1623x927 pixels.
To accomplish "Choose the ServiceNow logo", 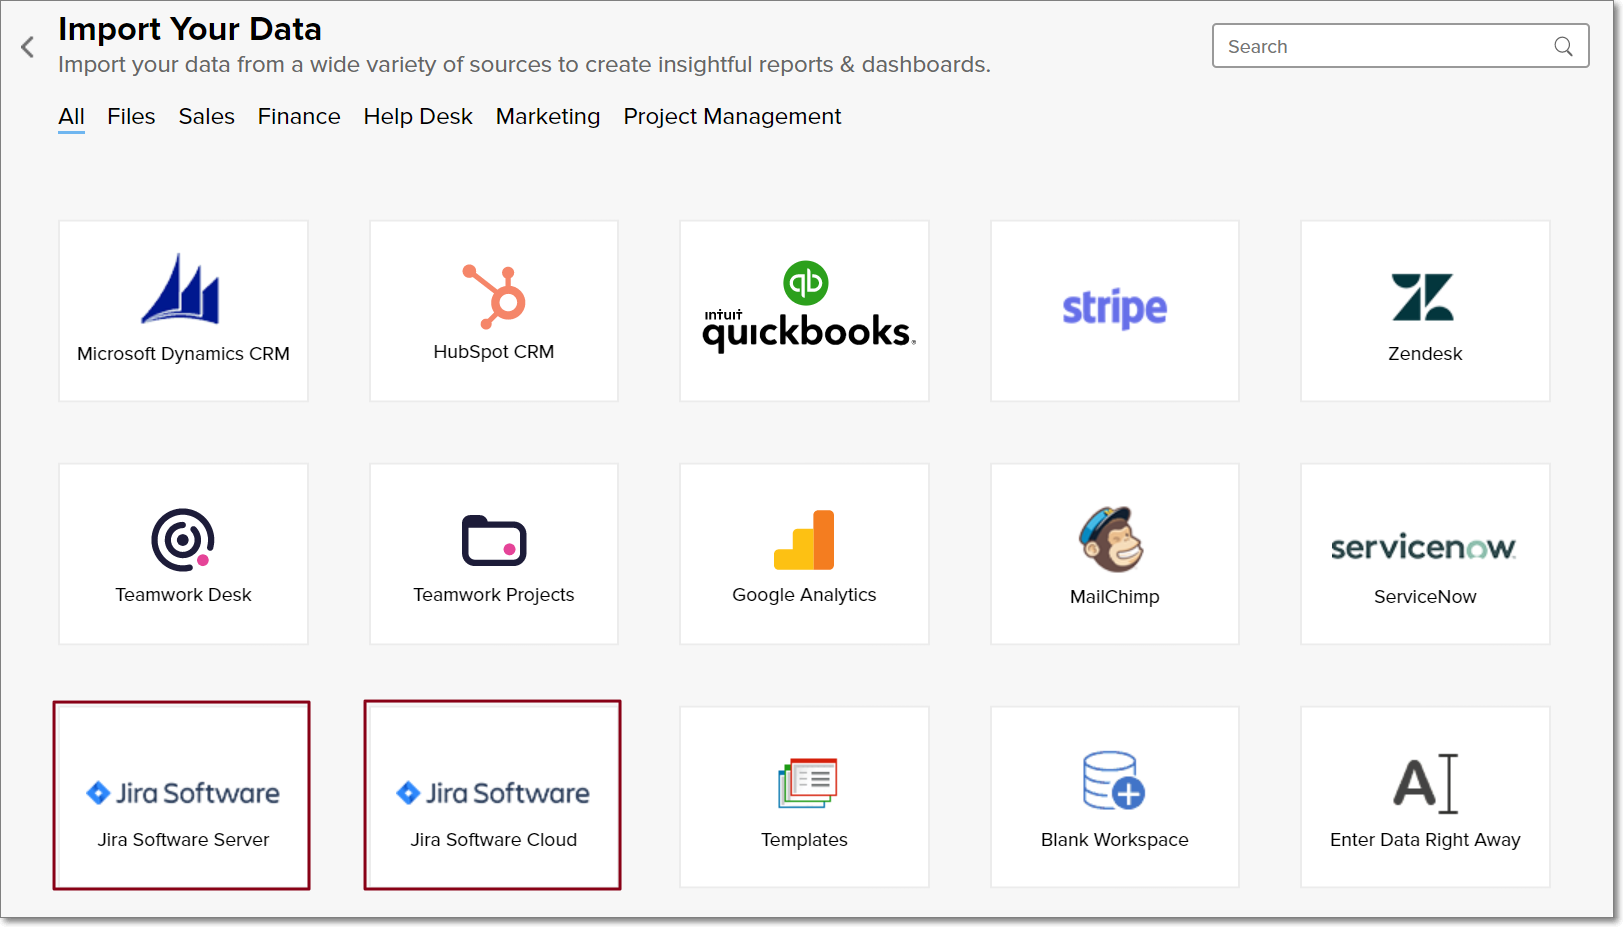I will tap(1423, 547).
